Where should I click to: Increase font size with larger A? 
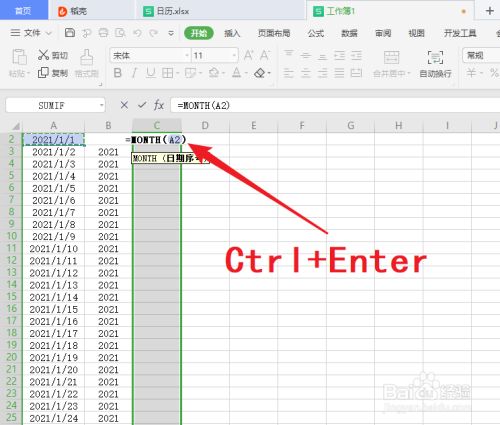point(249,55)
